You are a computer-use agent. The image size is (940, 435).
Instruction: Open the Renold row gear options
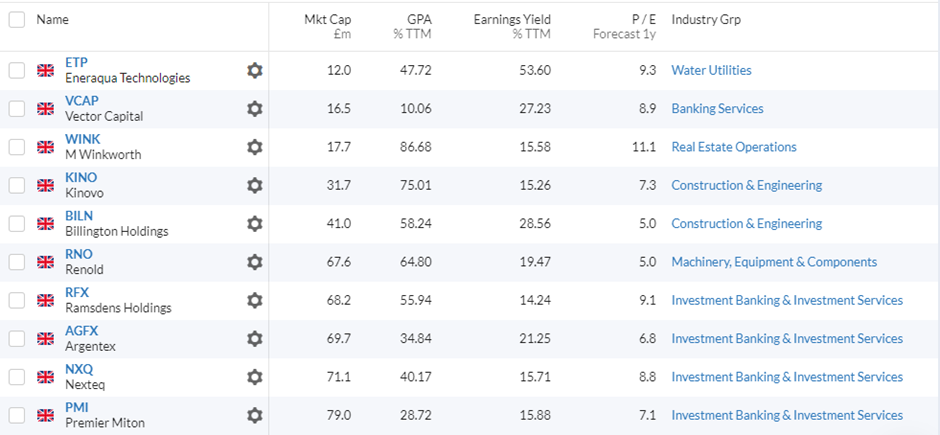pos(255,262)
